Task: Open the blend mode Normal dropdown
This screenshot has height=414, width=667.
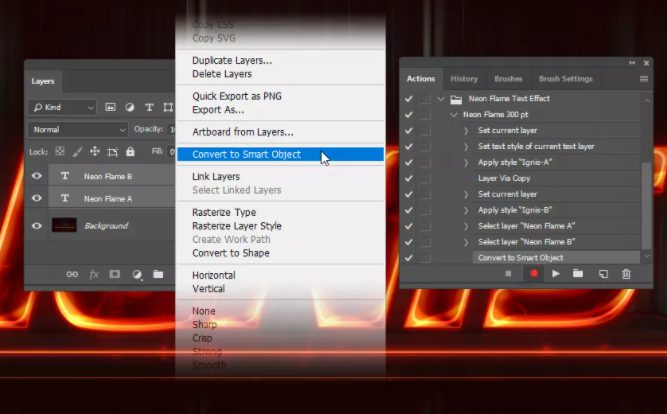Action: pyautogui.click(x=79, y=130)
